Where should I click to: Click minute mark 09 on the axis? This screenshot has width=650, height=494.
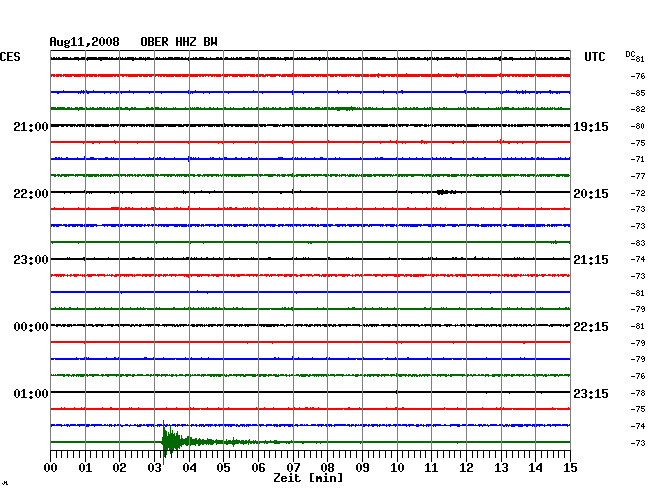coord(362,467)
